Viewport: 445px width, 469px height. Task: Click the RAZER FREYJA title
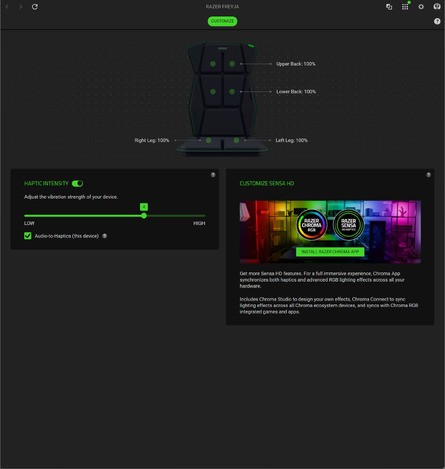click(222, 7)
